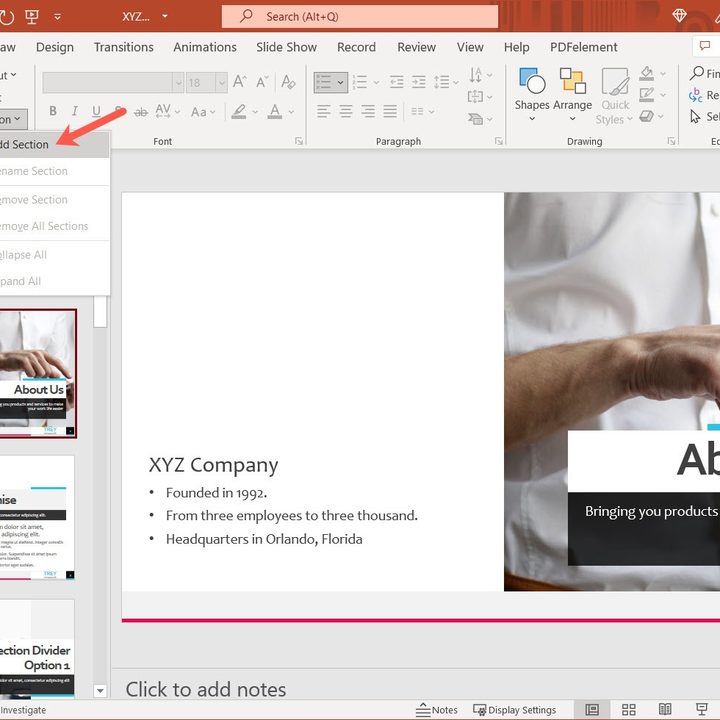Toggle justify text alignment
Viewport: 720px width, 720px height.
[390, 111]
